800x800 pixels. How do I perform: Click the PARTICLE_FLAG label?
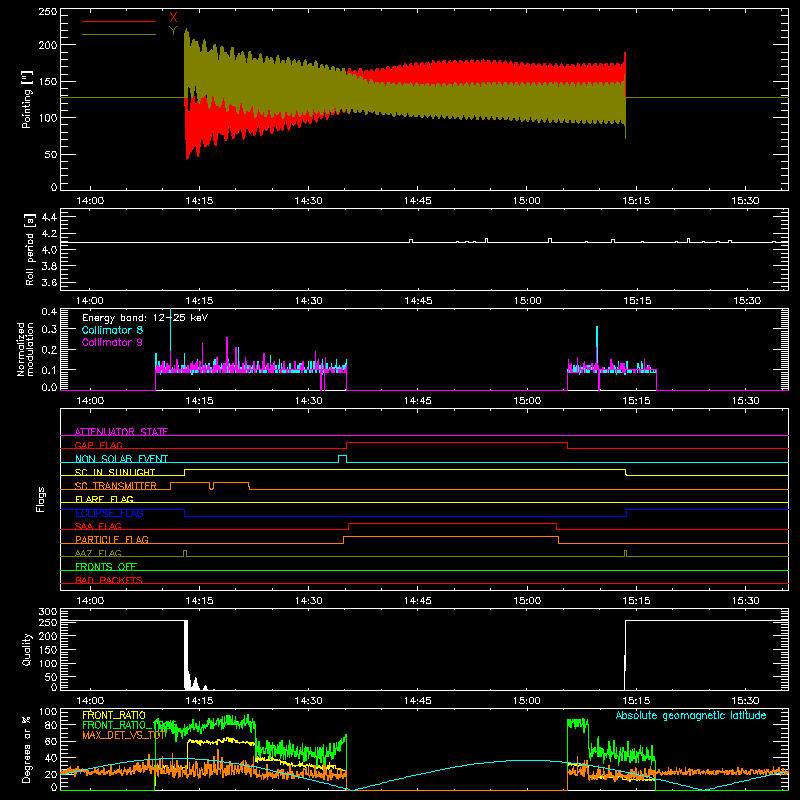pos(112,539)
